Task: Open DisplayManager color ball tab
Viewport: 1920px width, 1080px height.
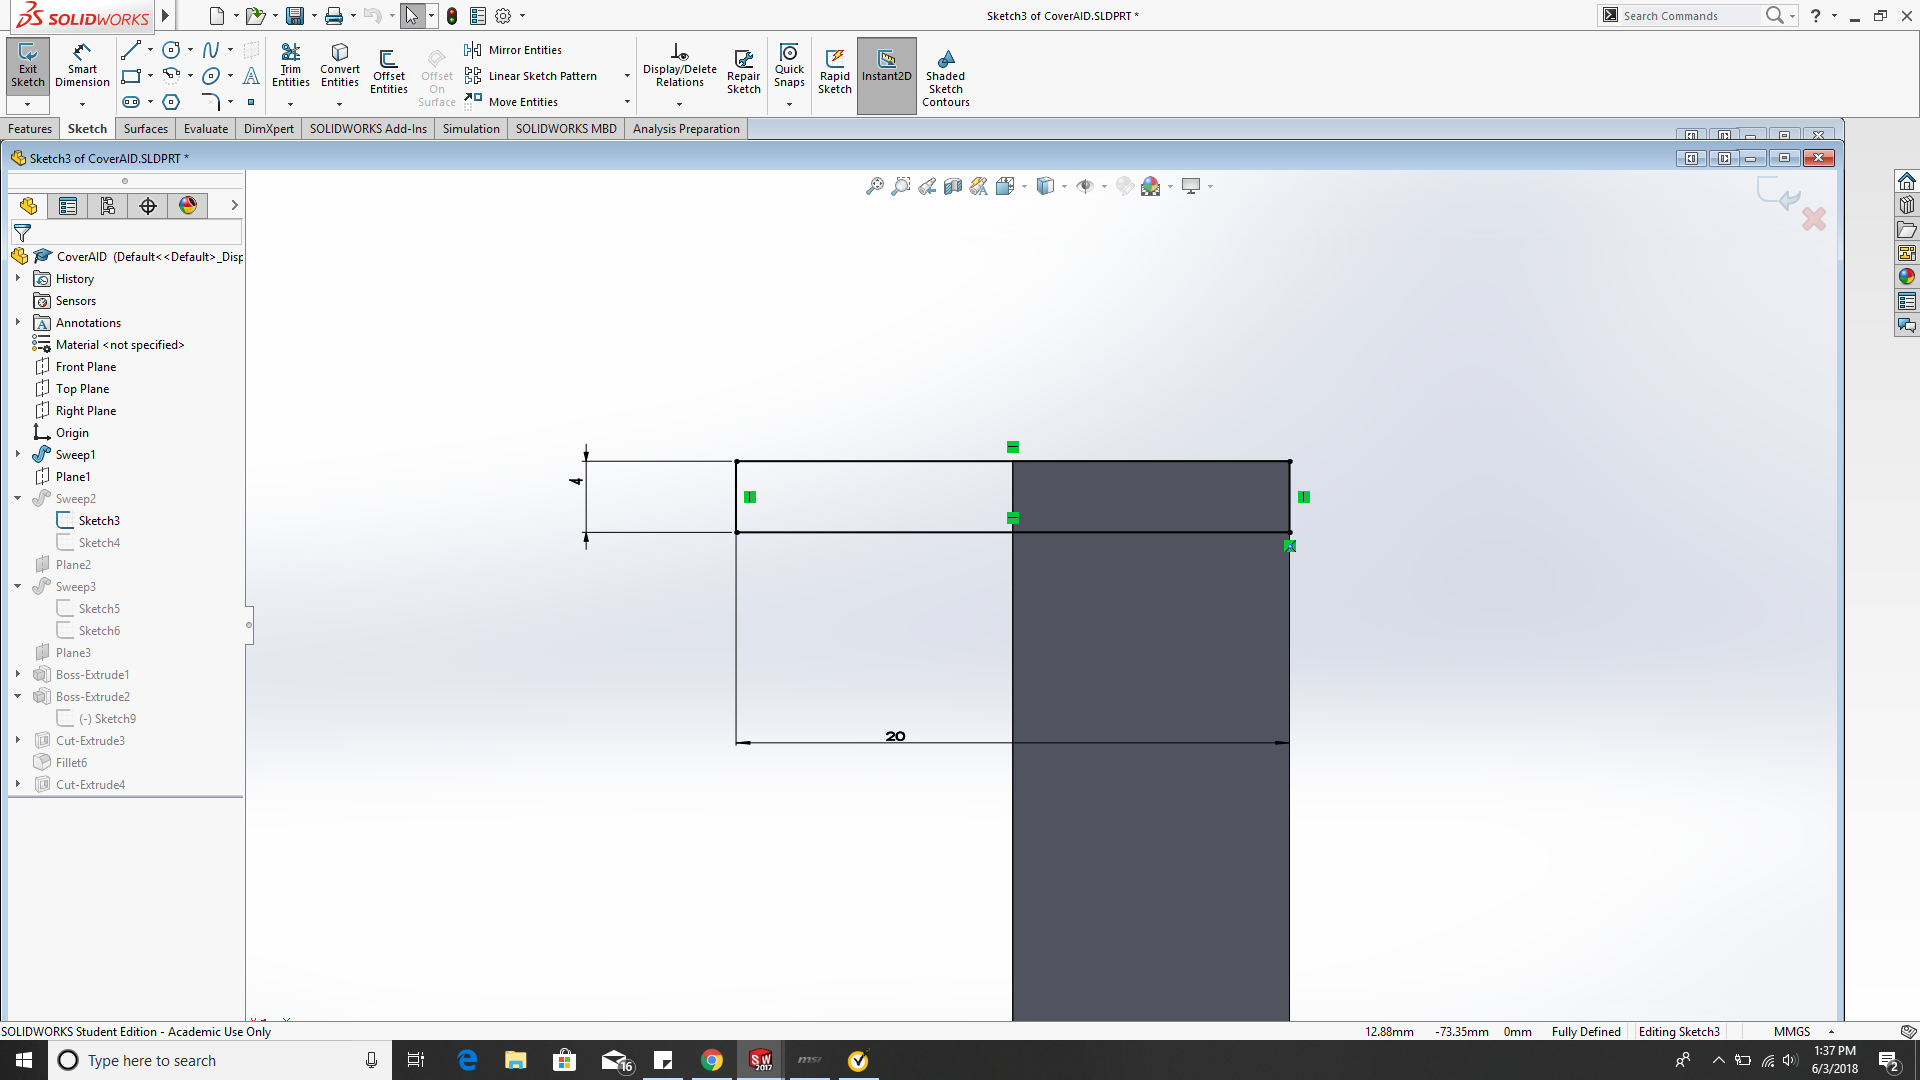Action: pyautogui.click(x=188, y=206)
